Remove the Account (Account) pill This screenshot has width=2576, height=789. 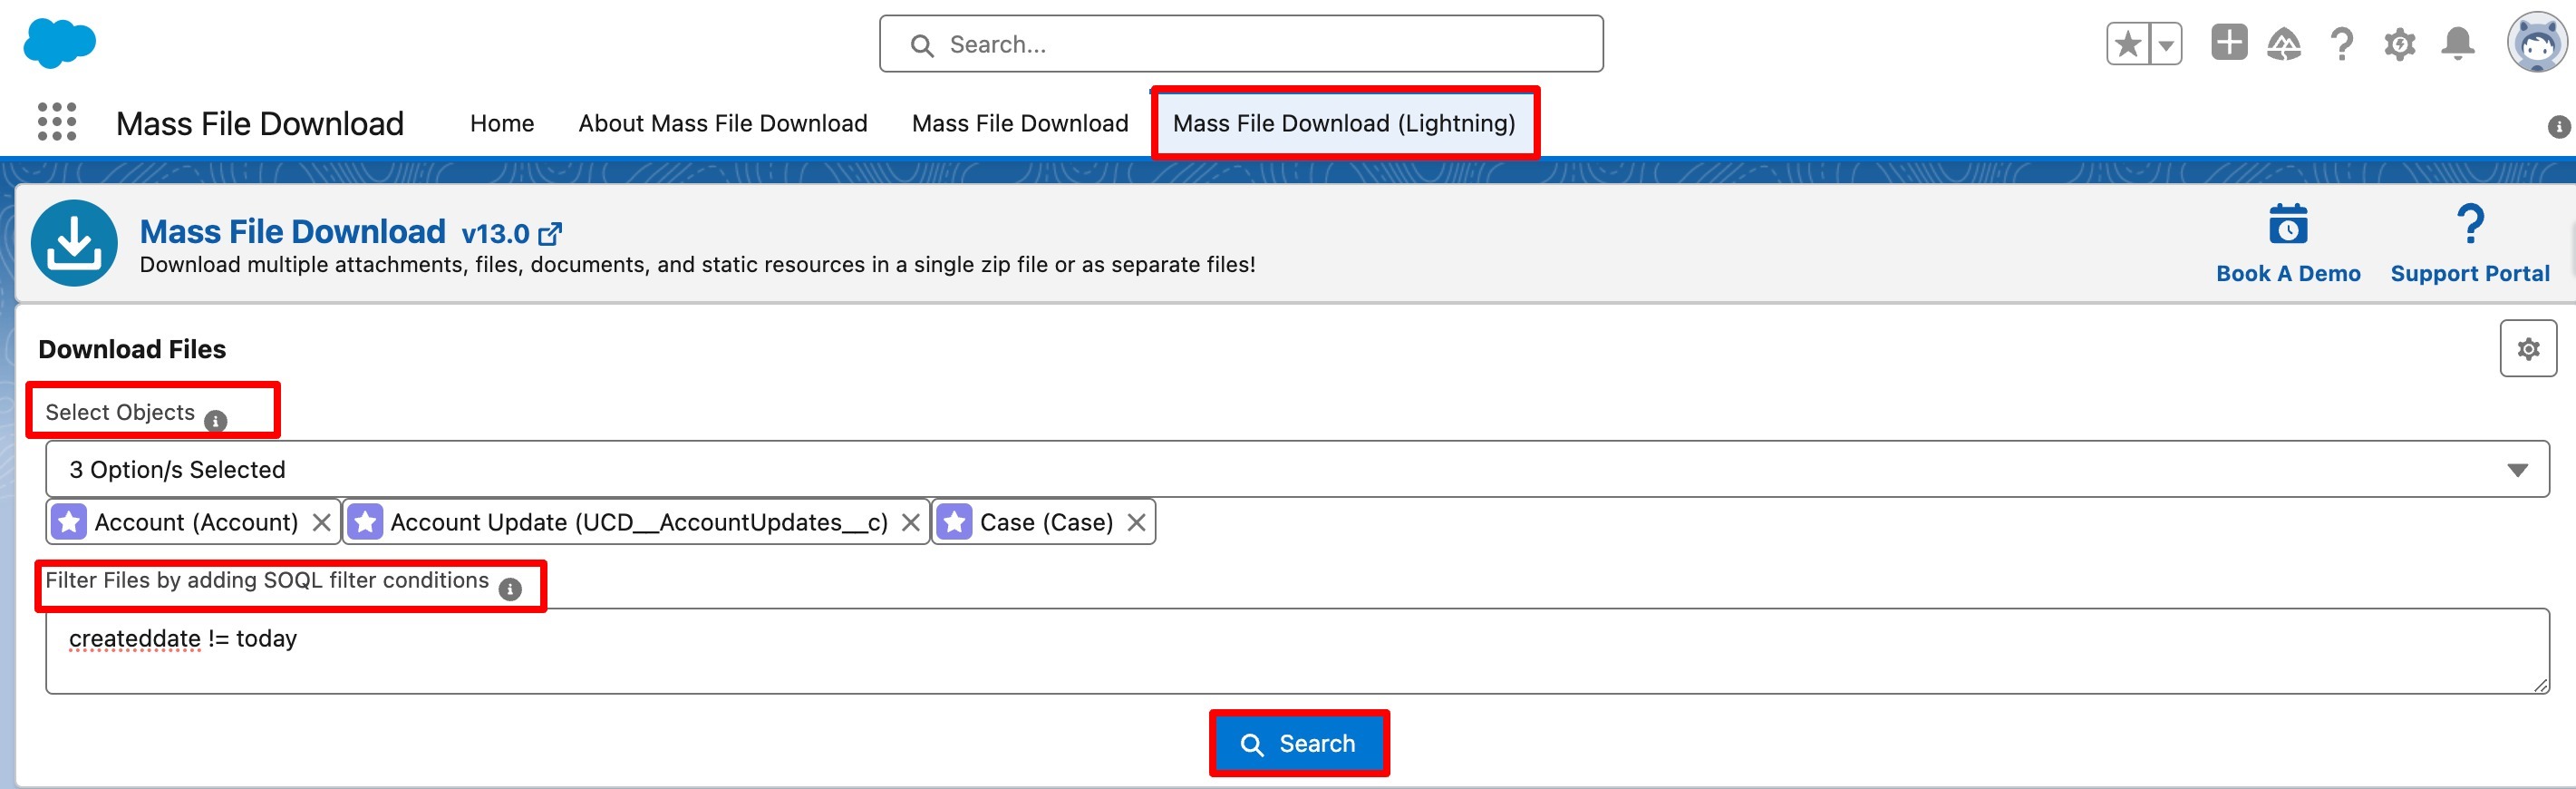pos(321,522)
